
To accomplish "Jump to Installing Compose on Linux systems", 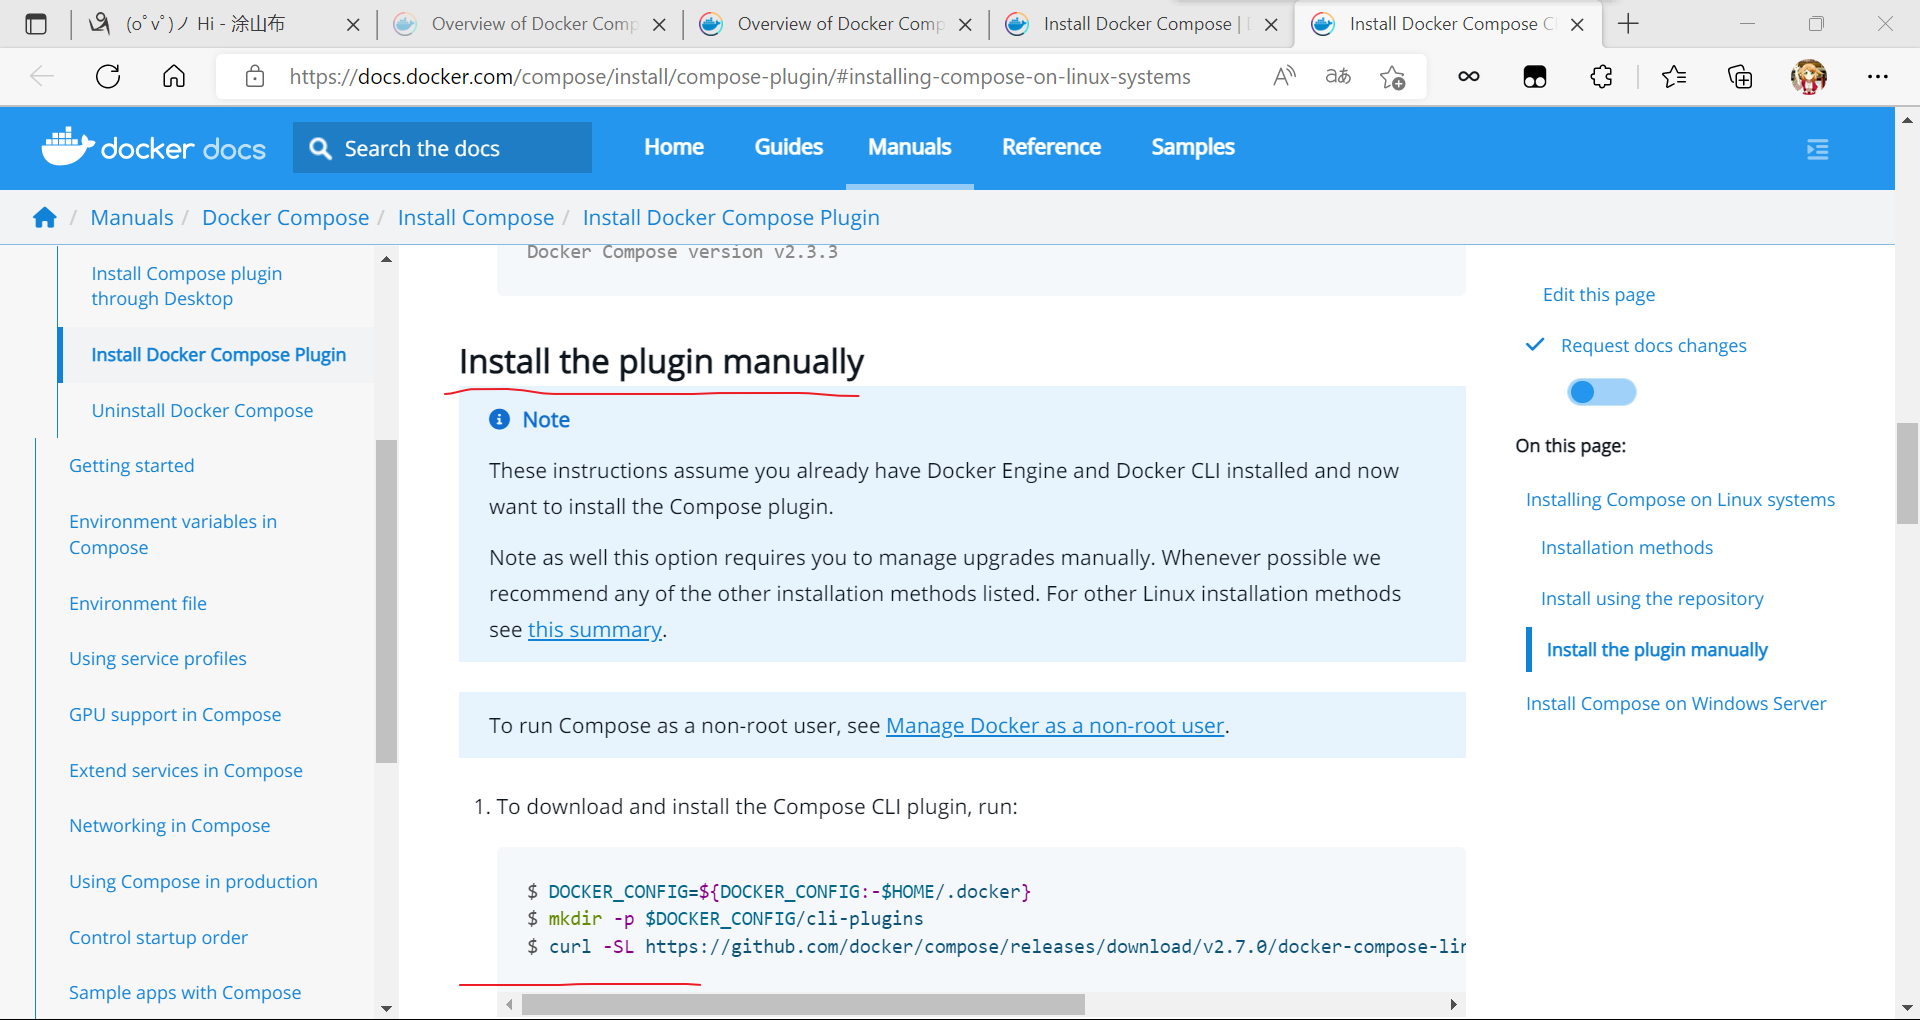I will [1680, 499].
